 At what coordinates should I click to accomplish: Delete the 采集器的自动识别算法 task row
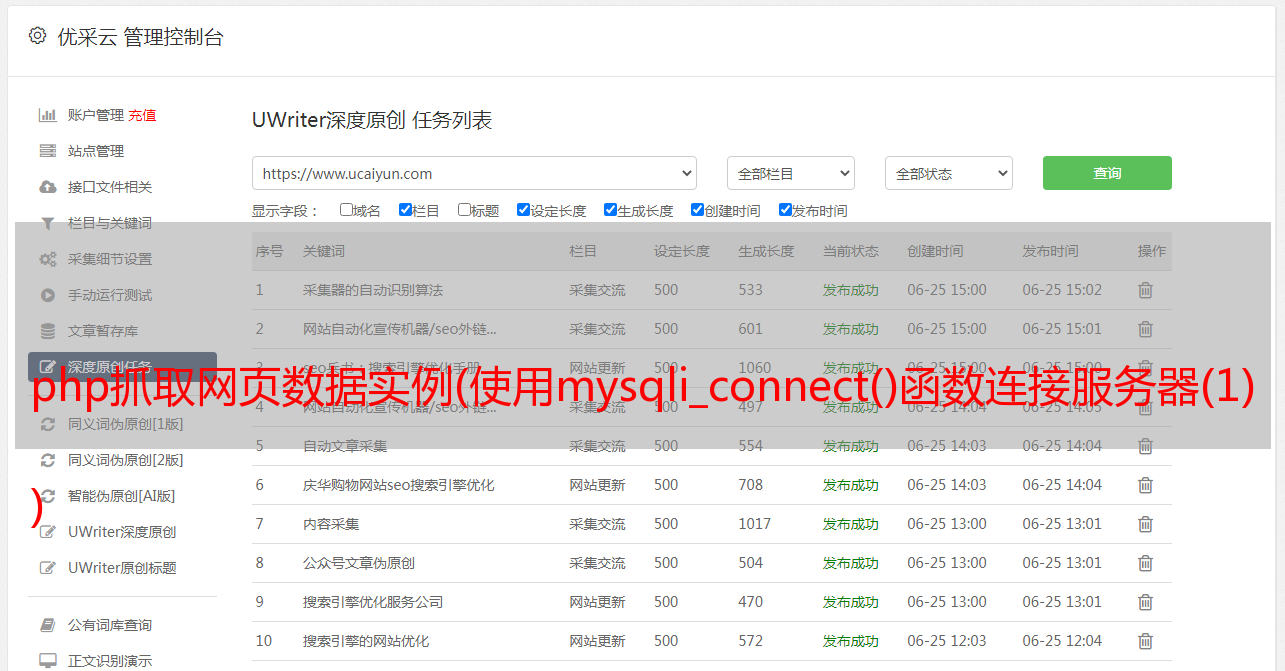click(1145, 290)
